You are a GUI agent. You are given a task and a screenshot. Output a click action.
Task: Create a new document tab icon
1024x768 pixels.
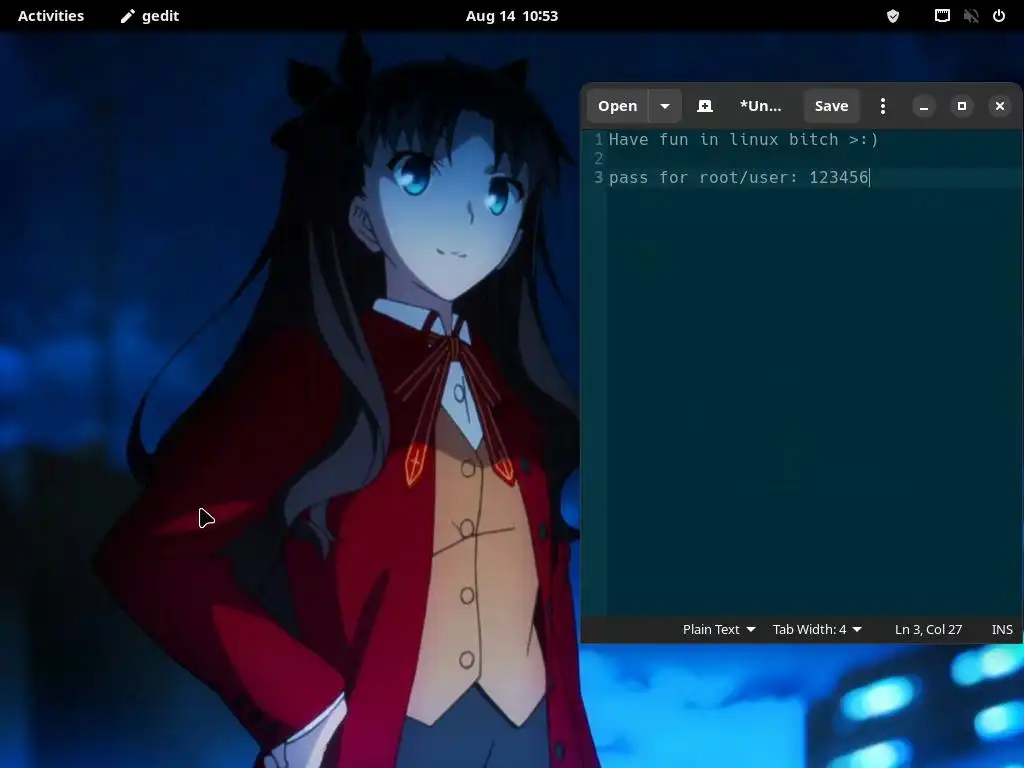point(705,106)
